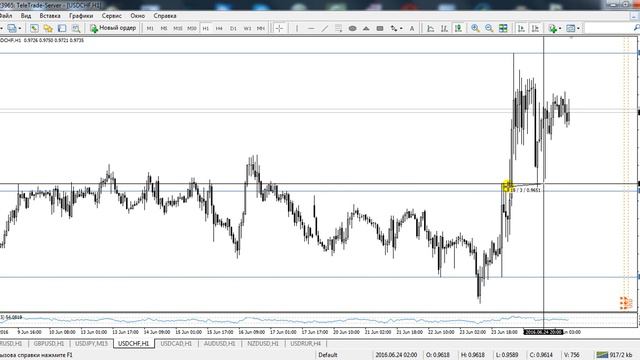
Task: Select the Horizontal Line drawing tool
Action: click(311, 28)
